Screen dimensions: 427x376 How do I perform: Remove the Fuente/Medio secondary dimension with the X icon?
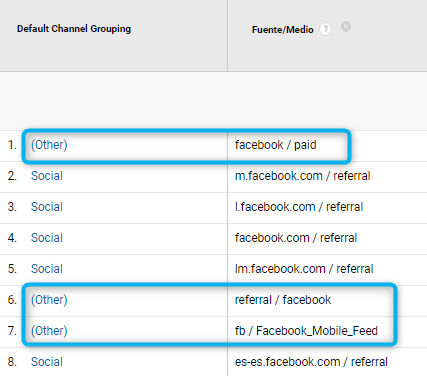point(346,27)
